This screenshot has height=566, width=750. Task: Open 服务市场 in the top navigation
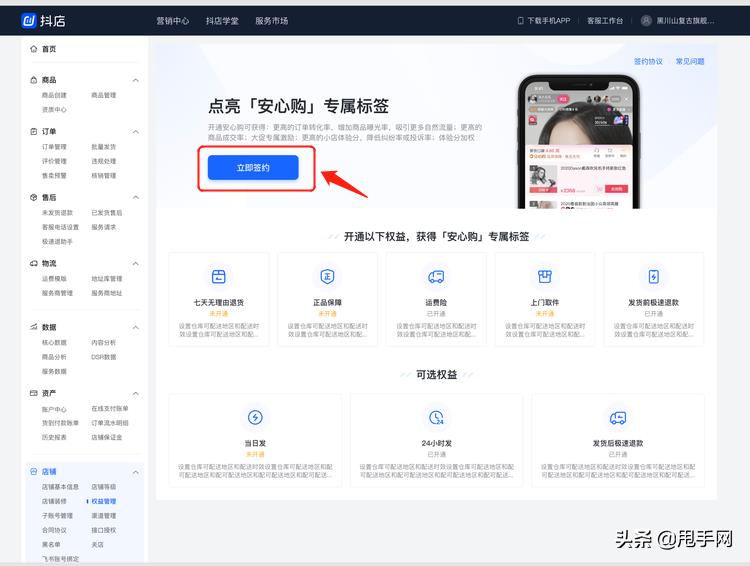[x=272, y=21]
